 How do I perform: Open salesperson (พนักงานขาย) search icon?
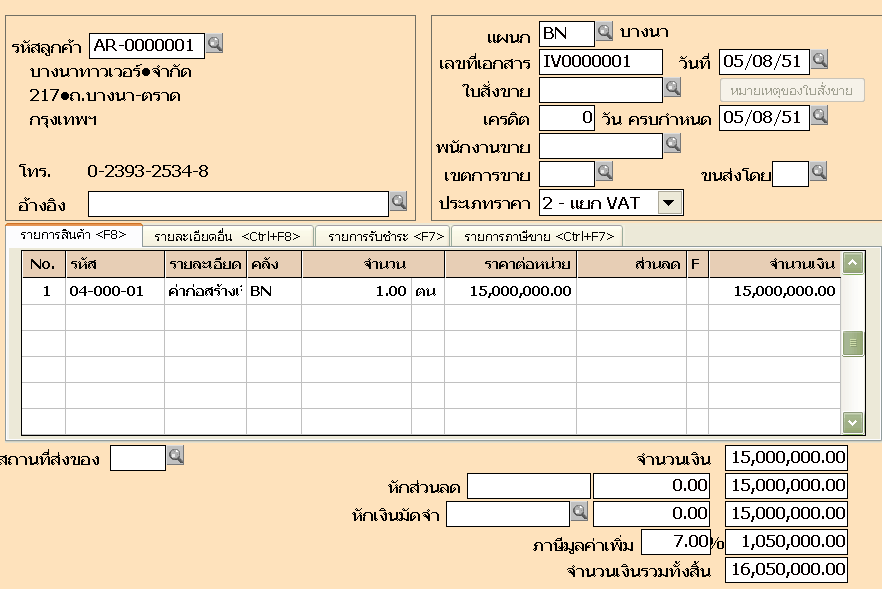[673, 145]
